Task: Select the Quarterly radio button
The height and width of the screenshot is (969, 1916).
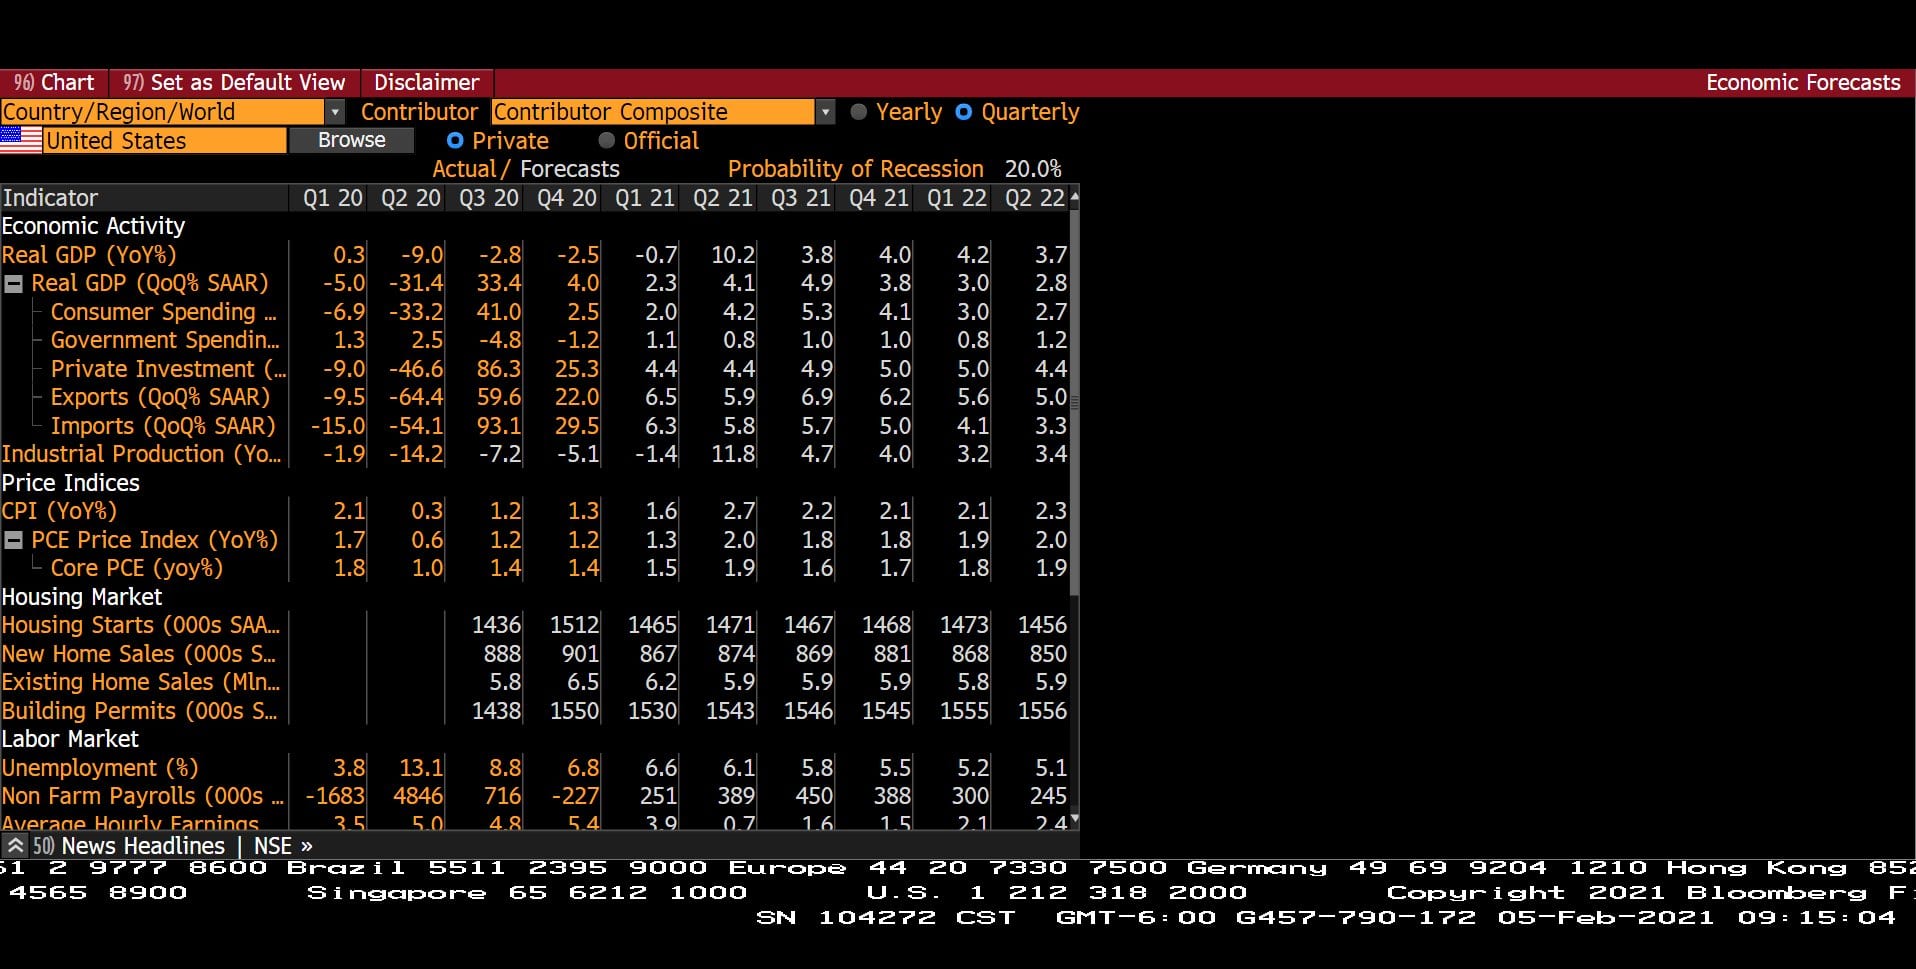Action: tap(963, 112)
